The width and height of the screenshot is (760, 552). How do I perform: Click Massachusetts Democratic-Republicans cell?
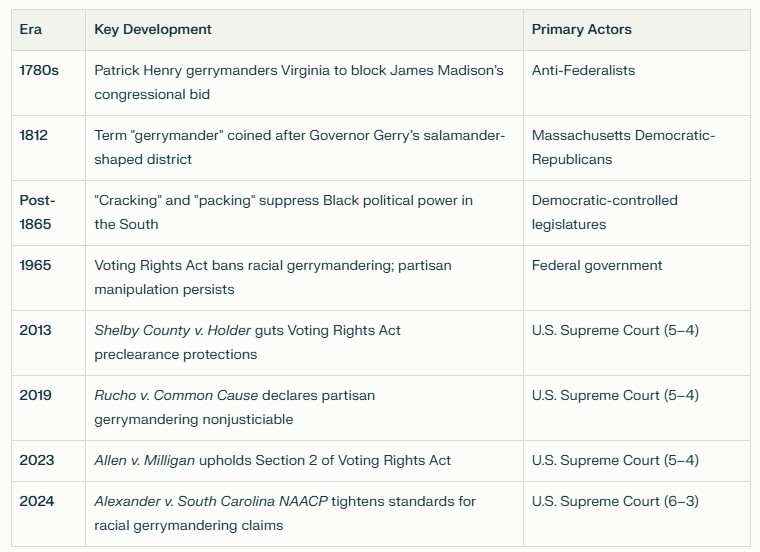pos(636,148)
